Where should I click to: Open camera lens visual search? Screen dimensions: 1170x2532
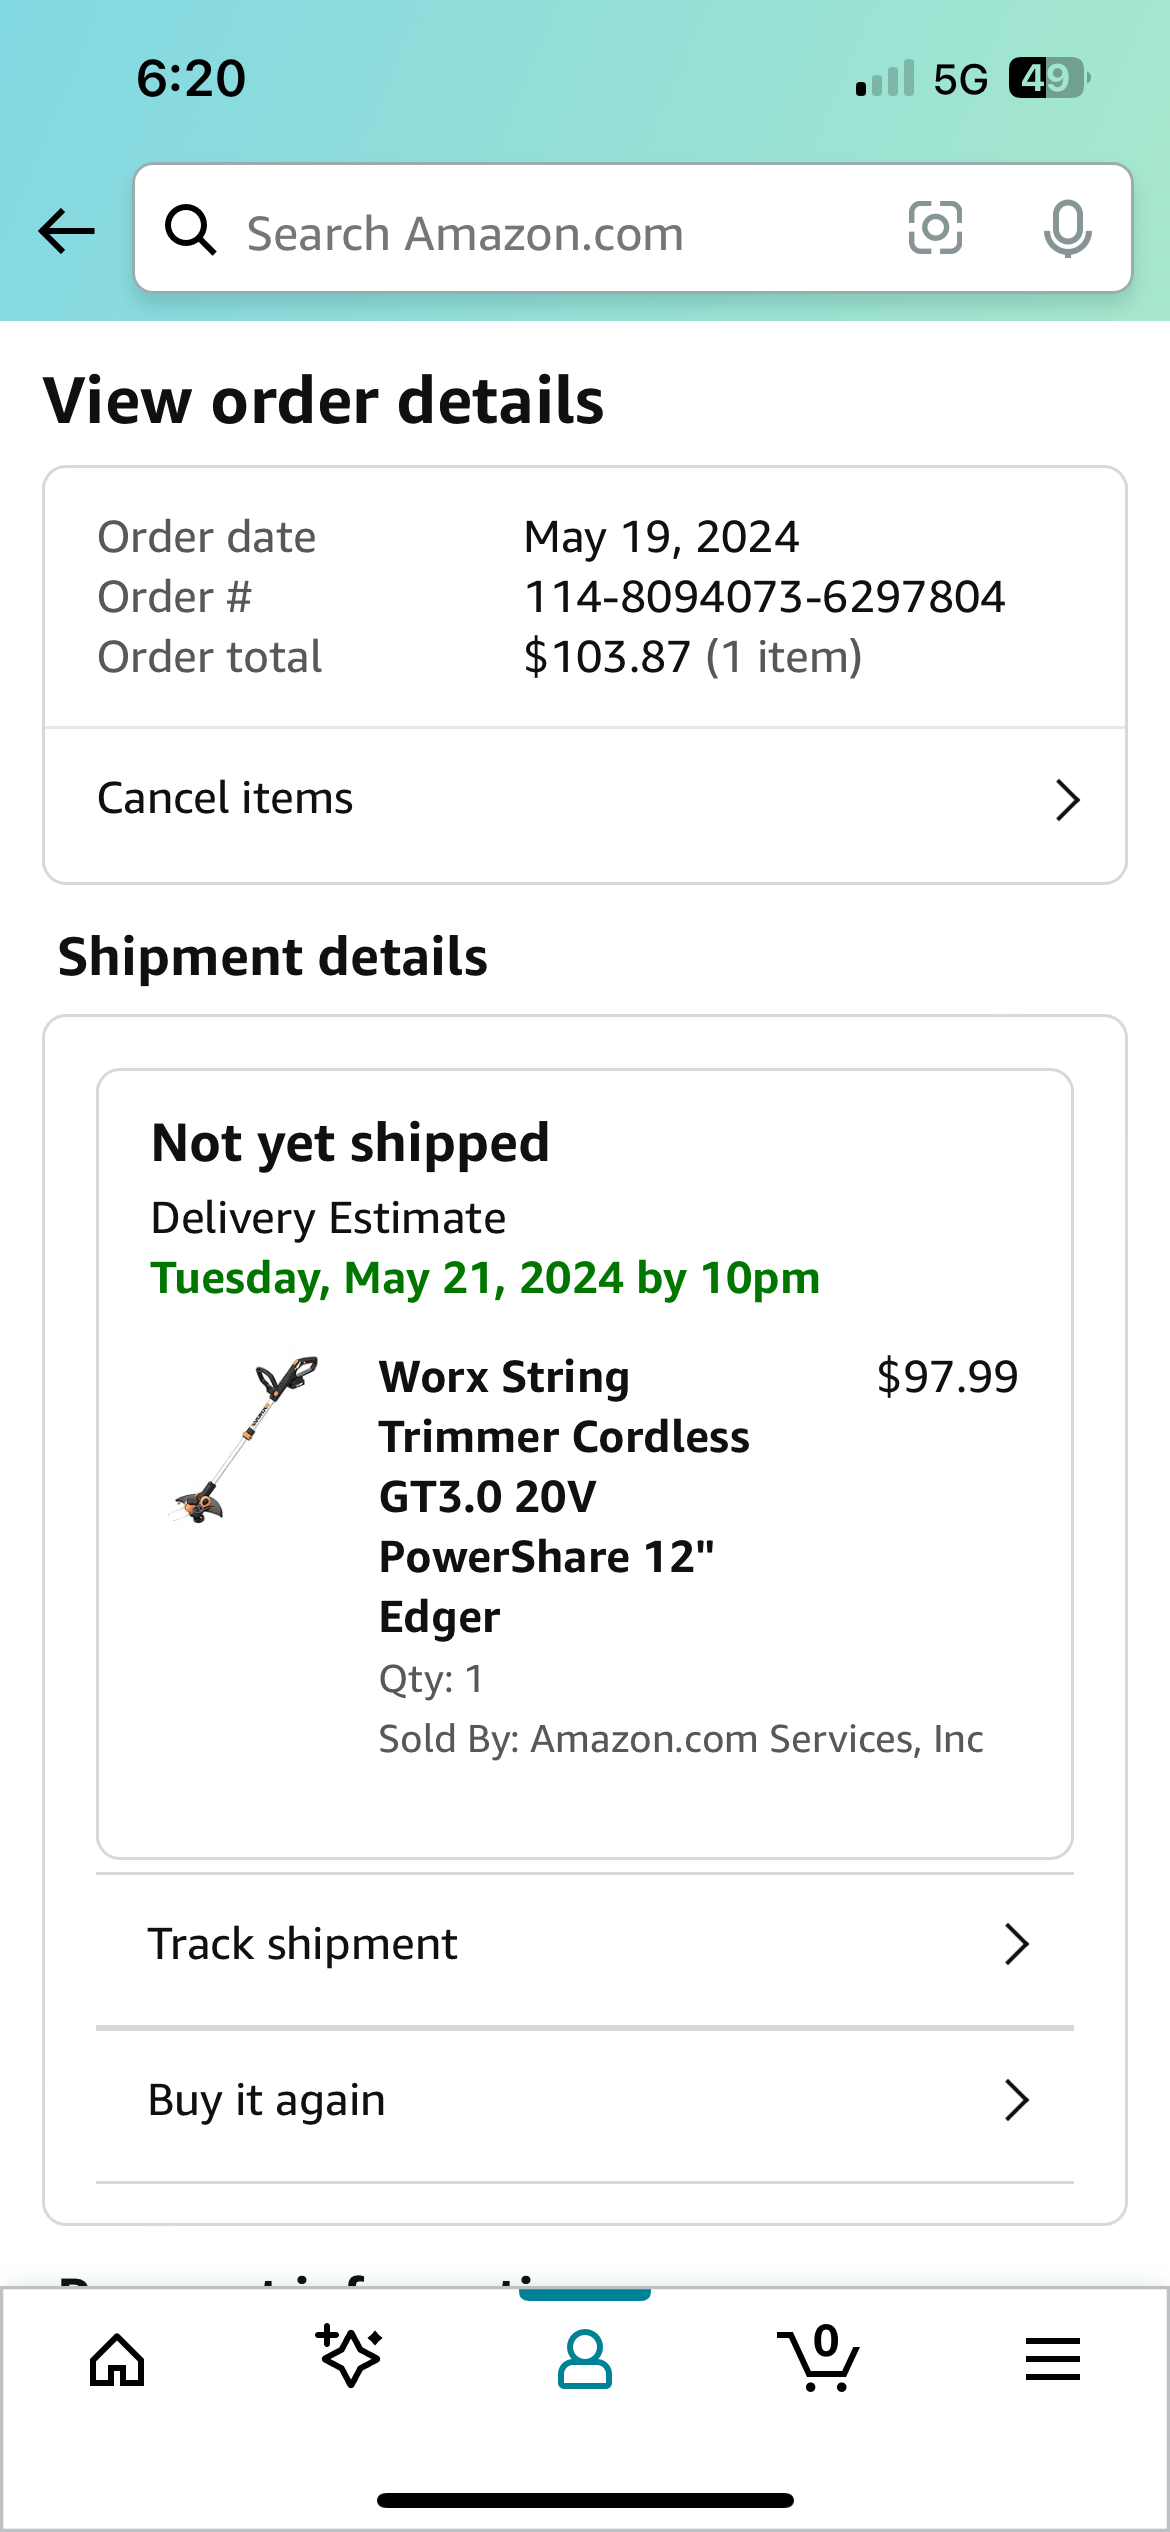pos(935,229)
